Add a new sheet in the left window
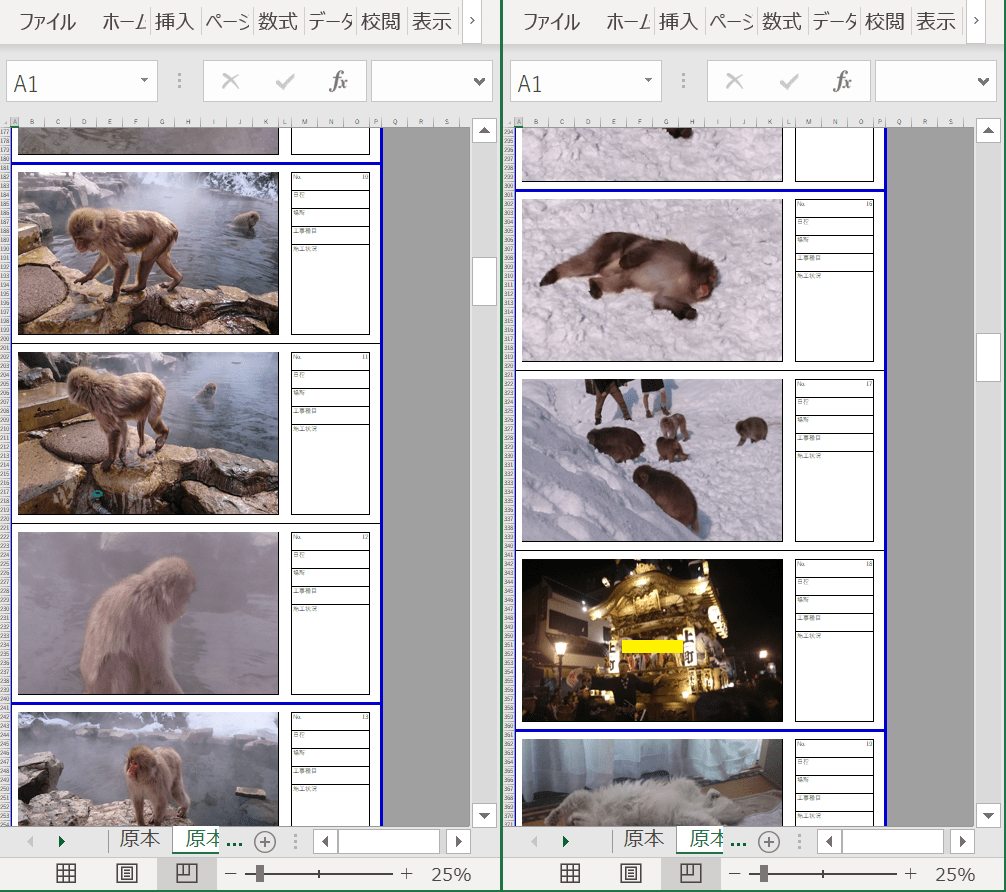Viewport: 1006px width, 892px height. (x=264, y=841)
